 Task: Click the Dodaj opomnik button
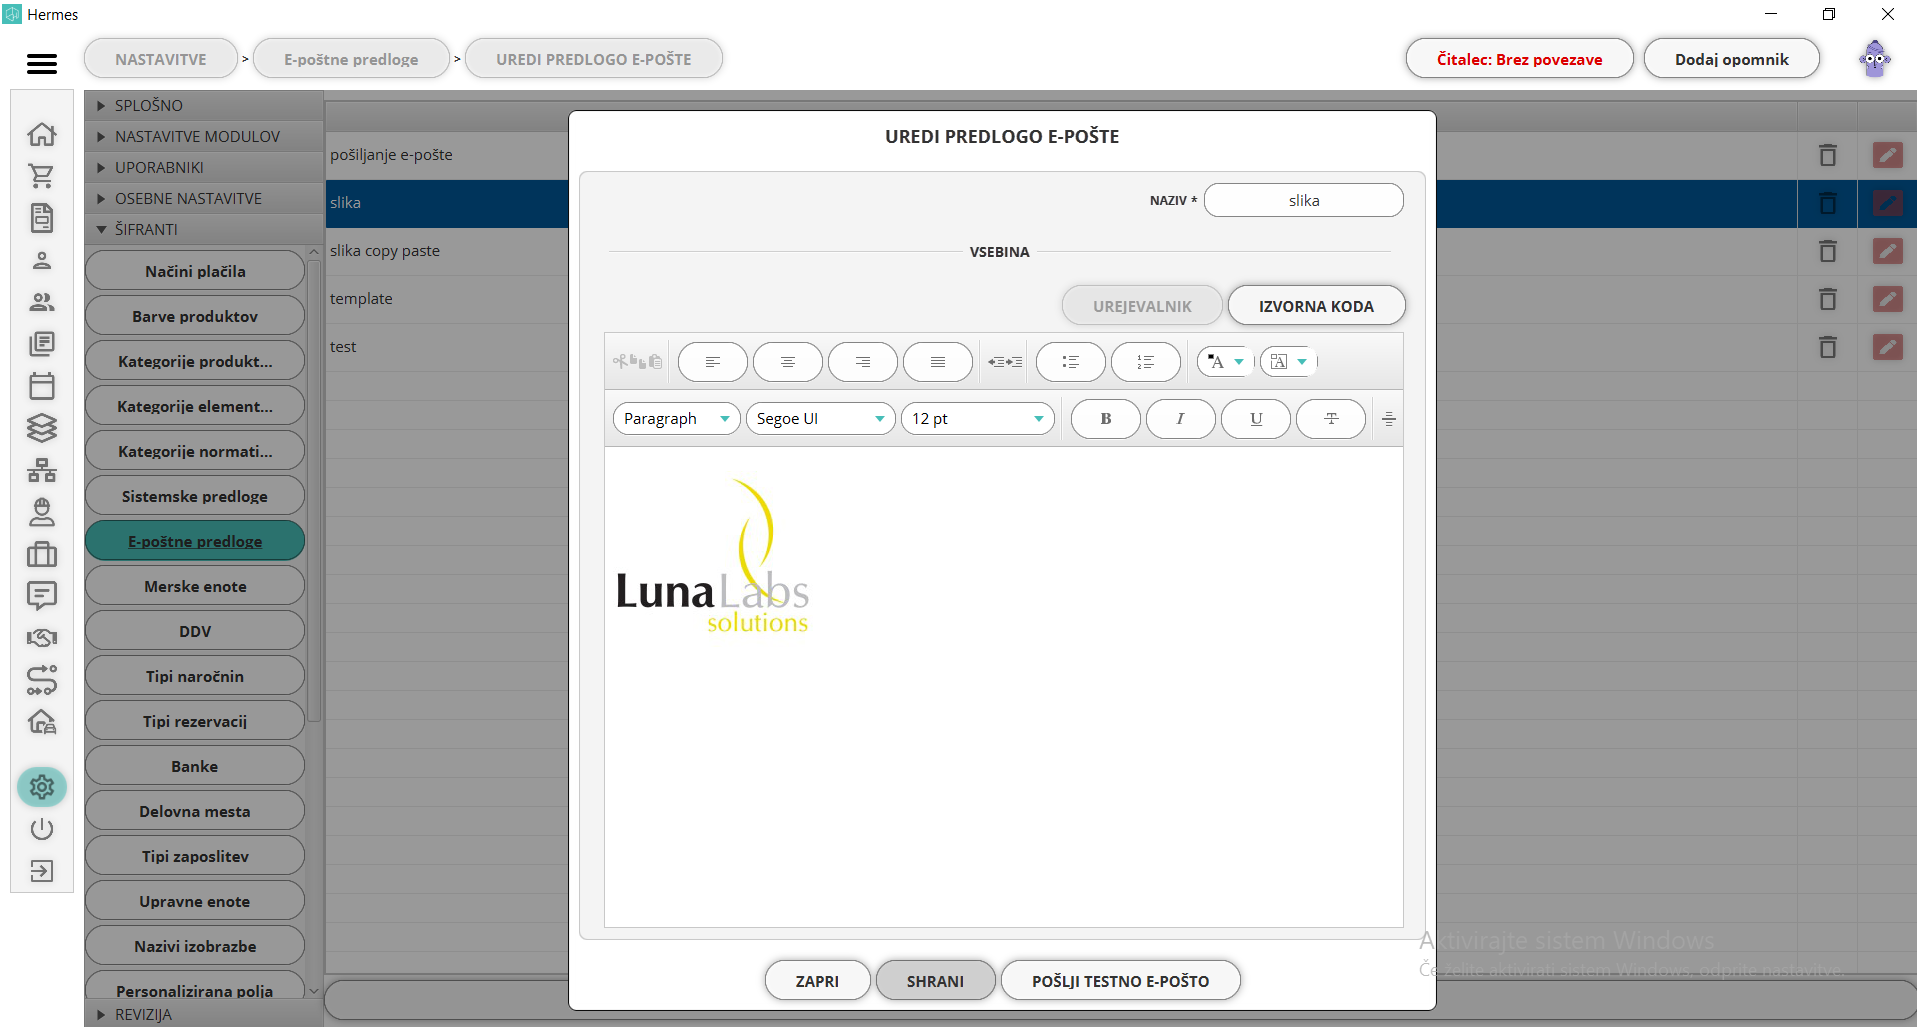click(x=1731, y=59)
